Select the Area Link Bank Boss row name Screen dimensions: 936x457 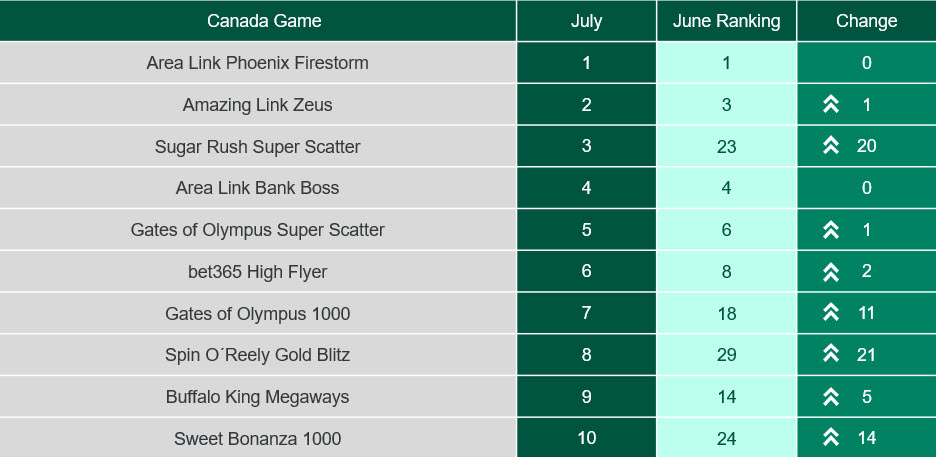click(x=257, y=188)
